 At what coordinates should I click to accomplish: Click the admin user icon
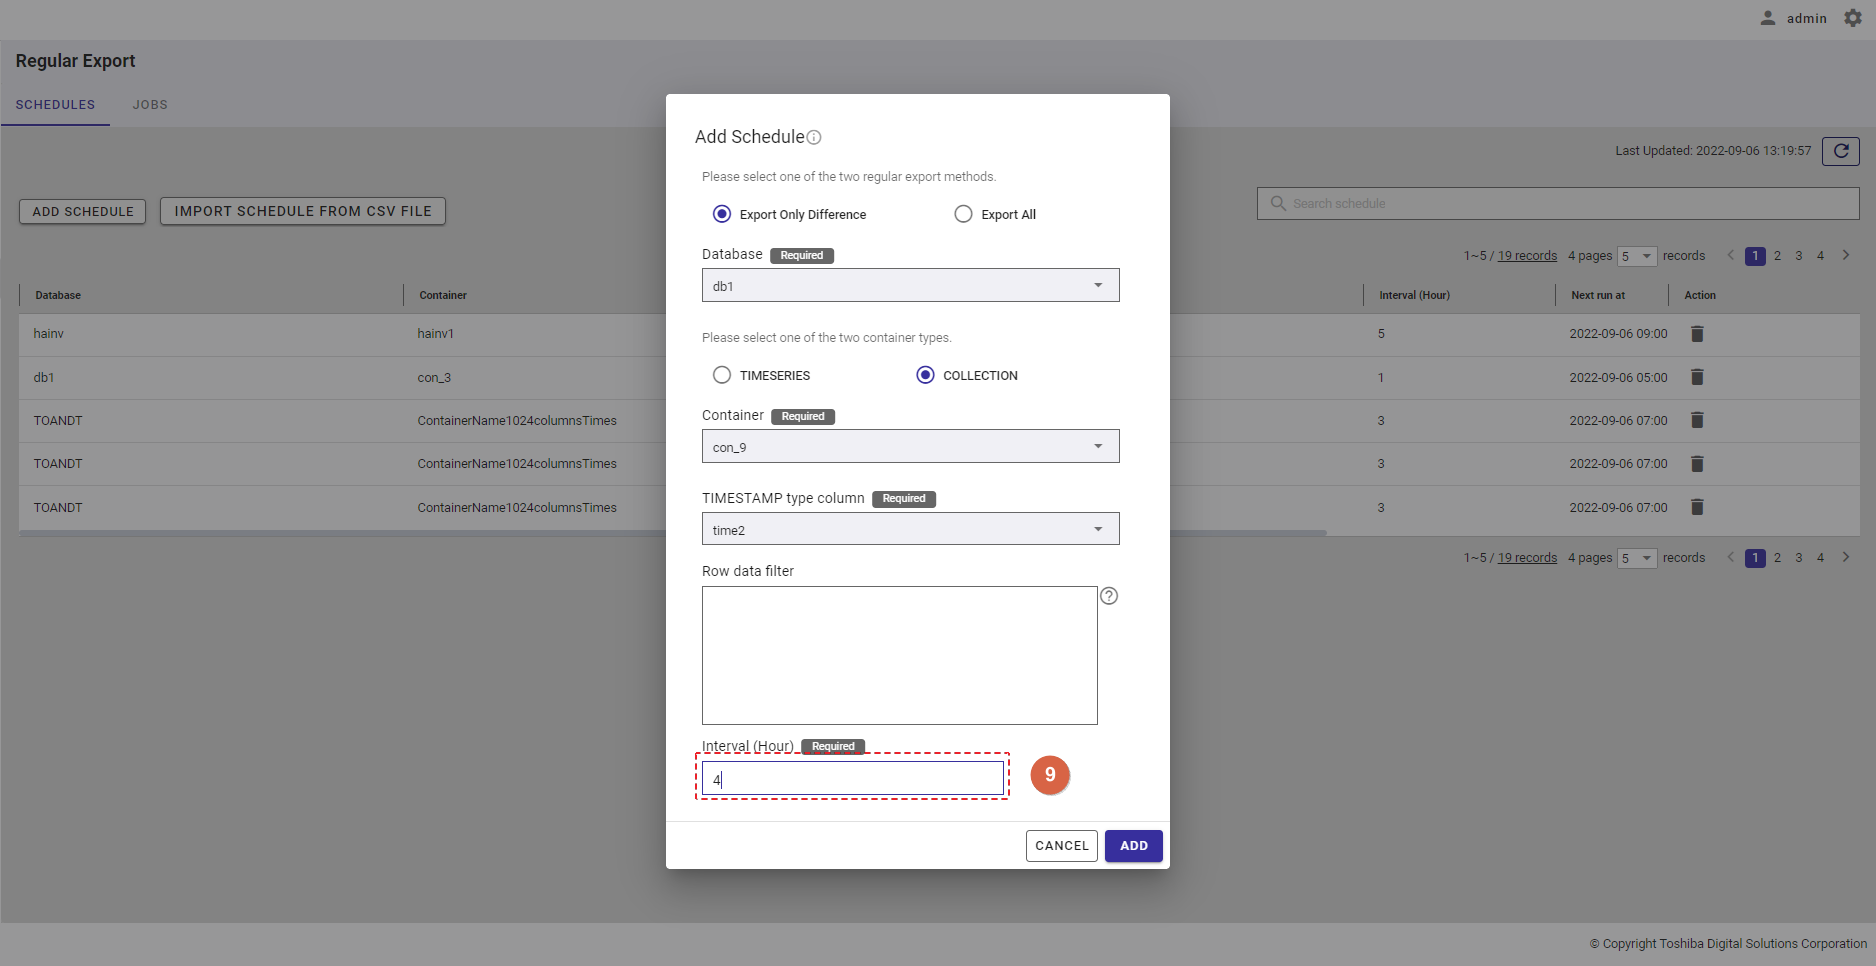(x=1768, y=18)
